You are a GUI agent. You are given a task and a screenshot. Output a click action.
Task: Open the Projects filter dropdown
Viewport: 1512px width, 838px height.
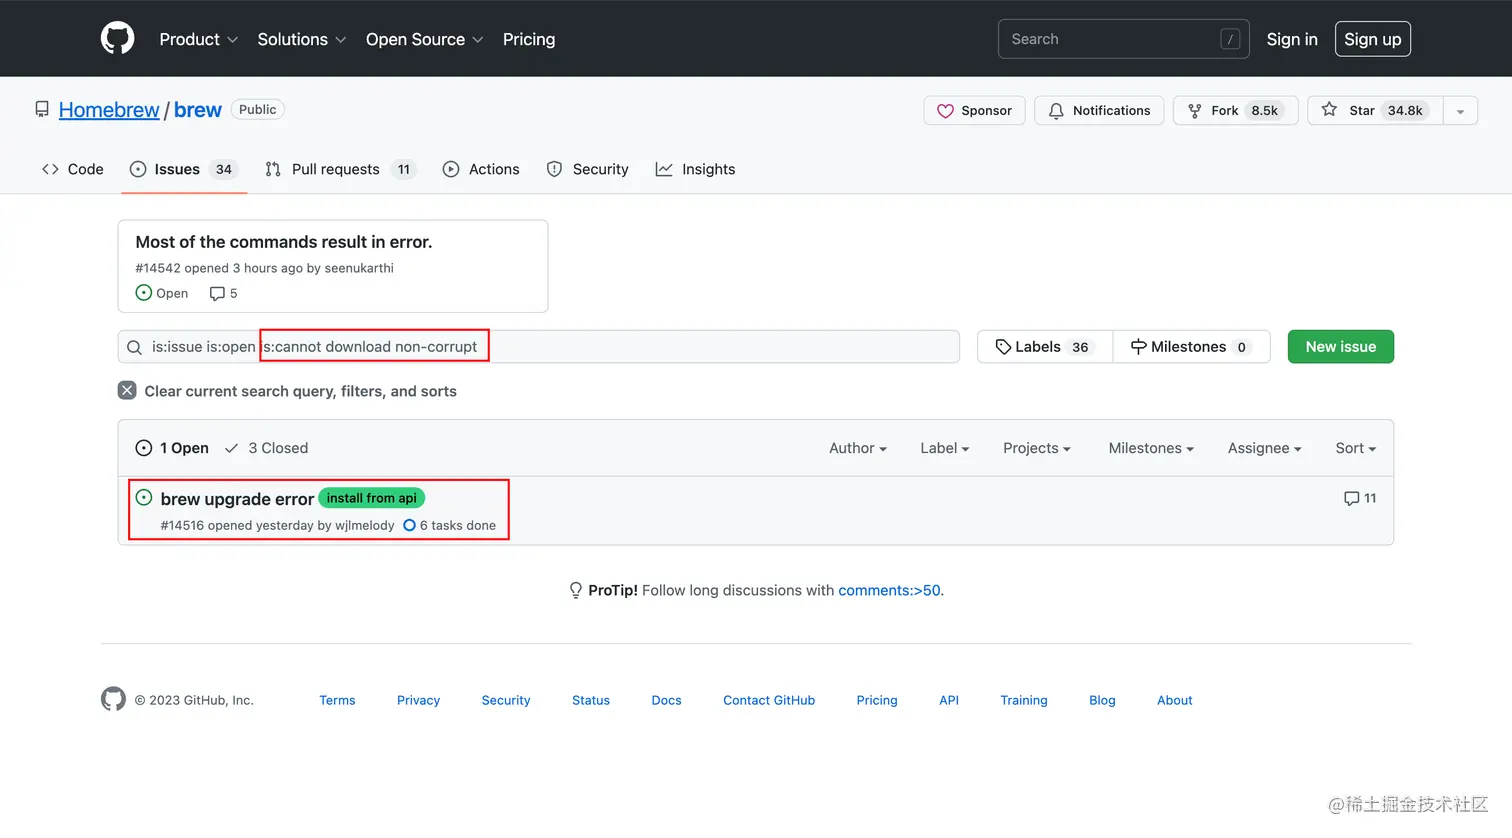click(x=1037, y=448)
